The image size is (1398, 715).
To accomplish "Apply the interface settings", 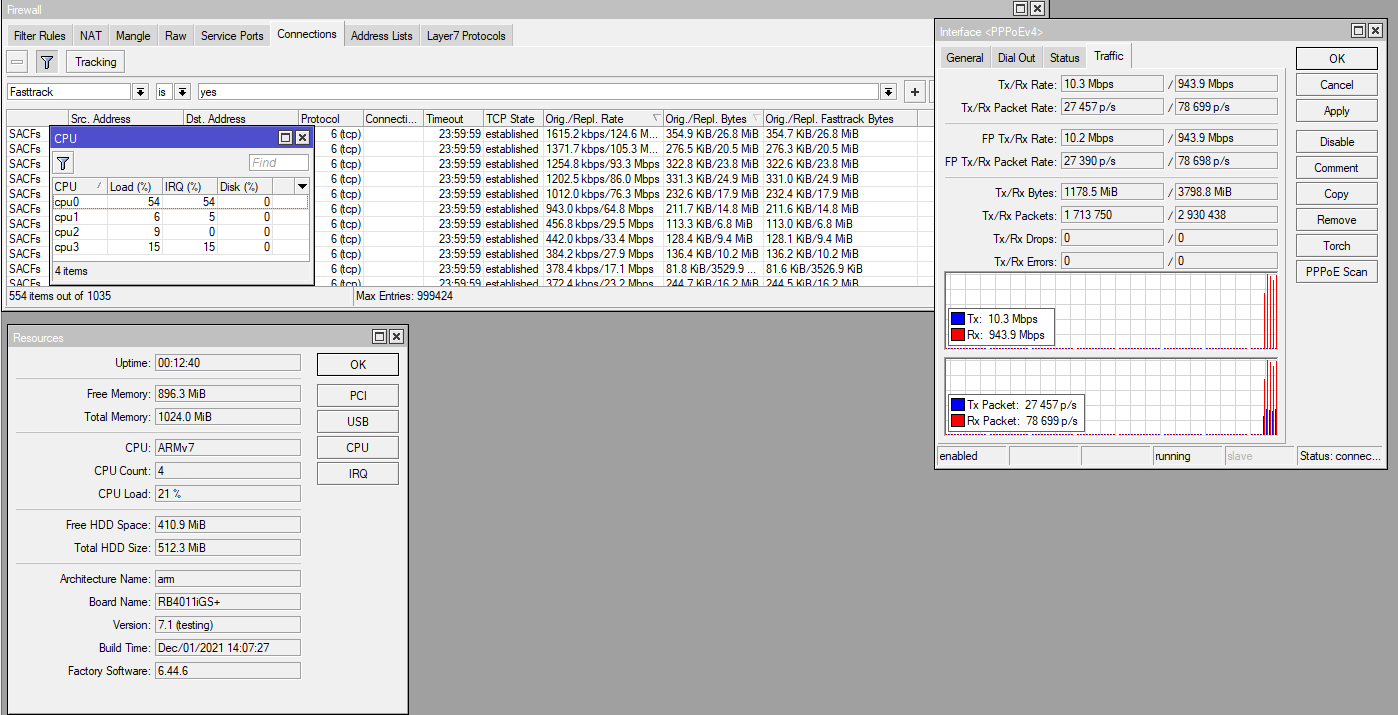I will [1337, 111].
